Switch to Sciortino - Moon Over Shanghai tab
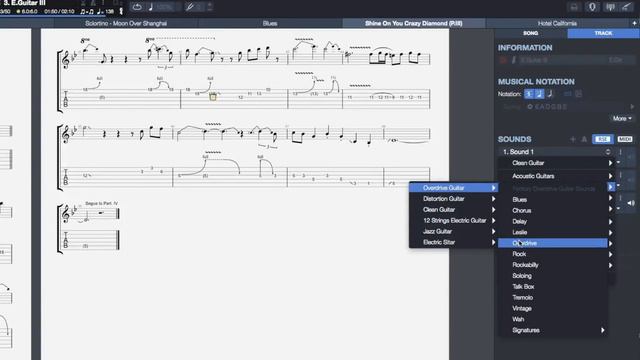The height and width of the screenshot is (360, 640). tap(126, 23)
